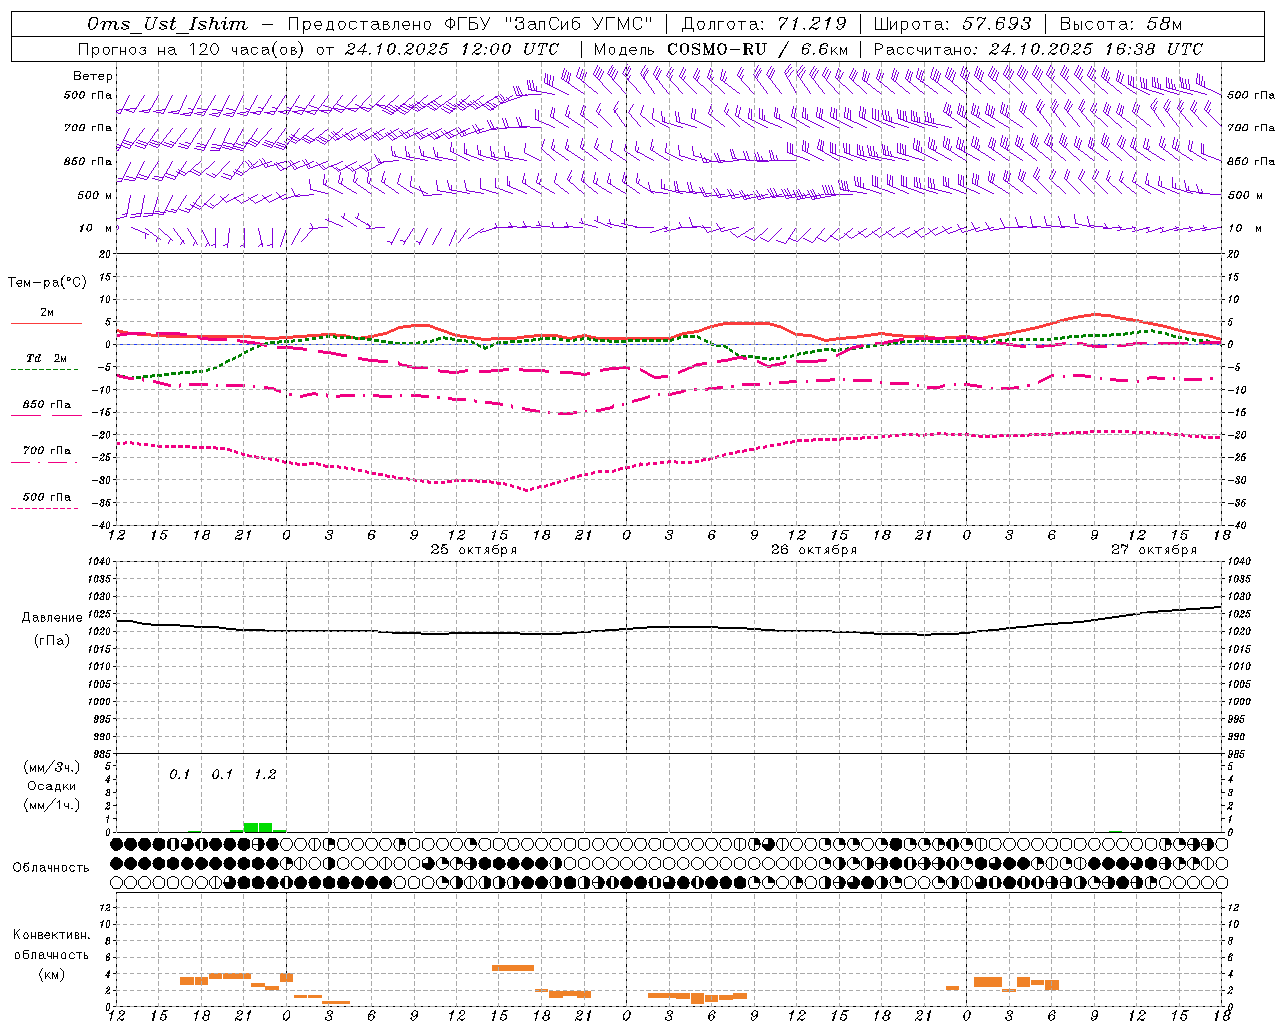The width and height of the screenshot is (1280, 1024).
Task: Click the 850 гПа temperature legend entry
Action: [x=47, y=404]
